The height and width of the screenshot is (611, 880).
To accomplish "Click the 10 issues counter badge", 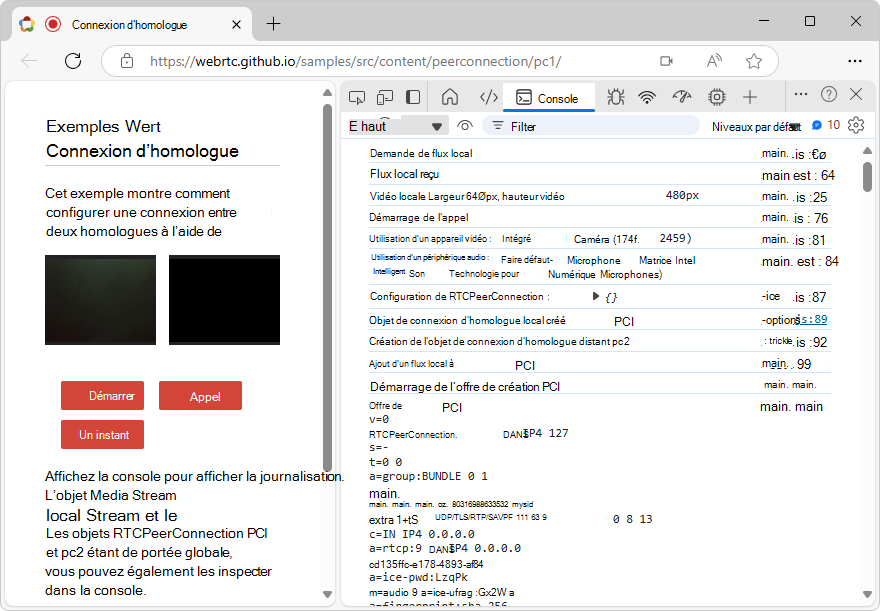I will click(826, 125).
